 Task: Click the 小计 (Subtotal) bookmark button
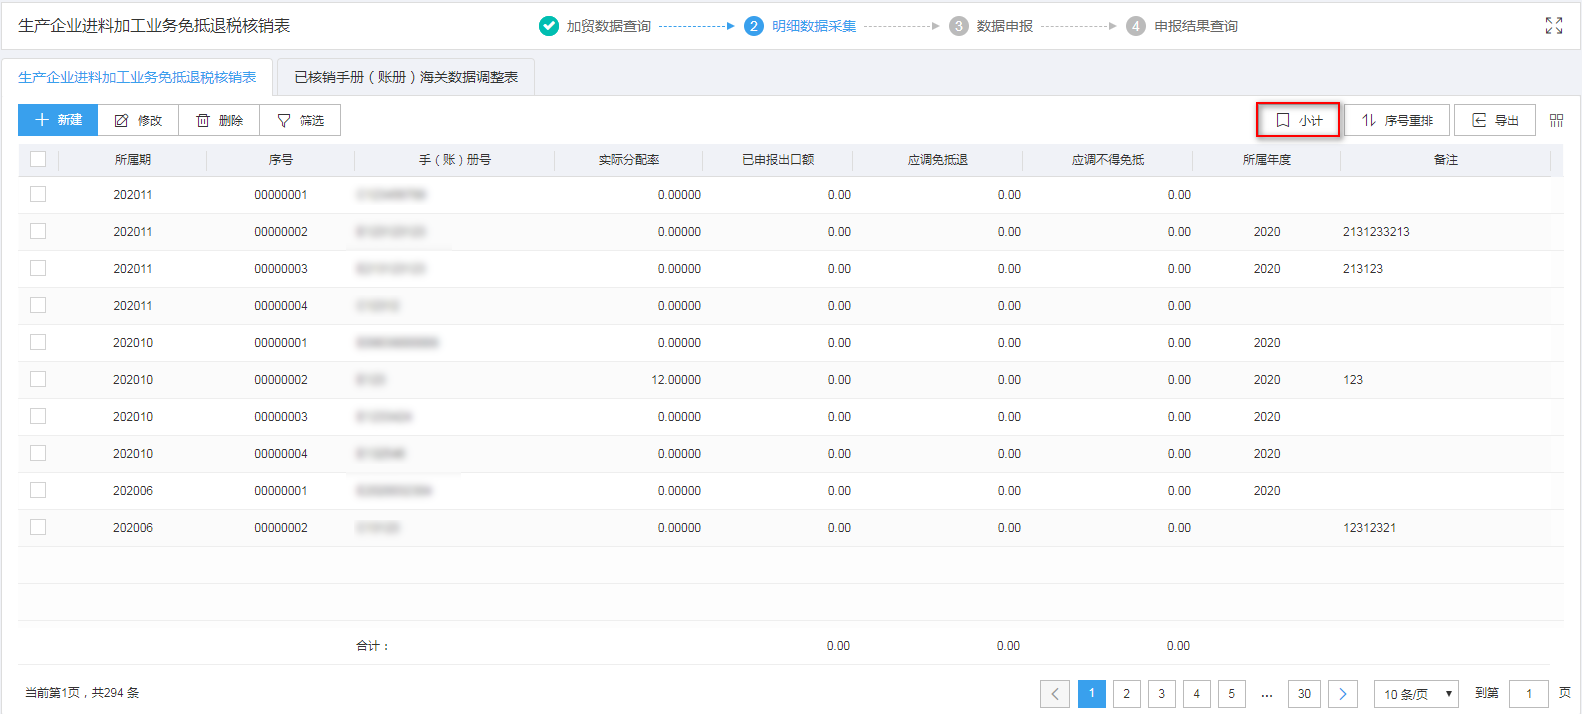[x=1298, y=120]
